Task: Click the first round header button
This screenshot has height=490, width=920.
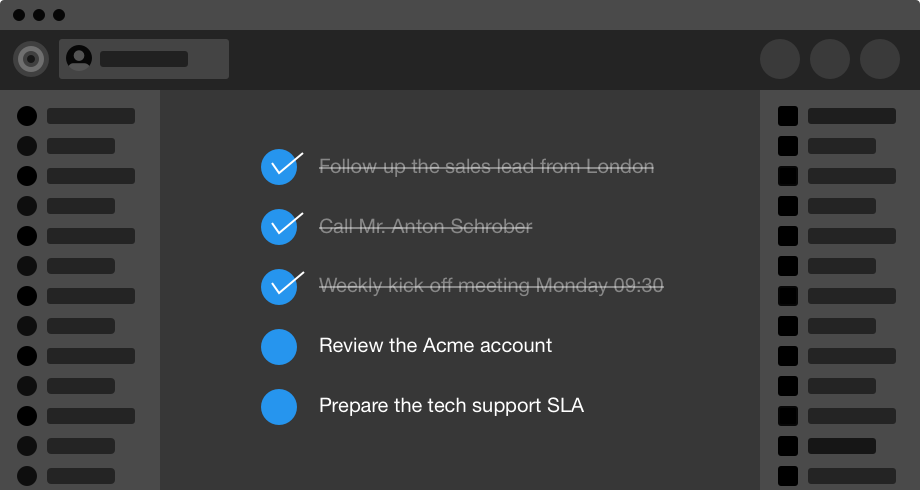Action: coord(780,59)
